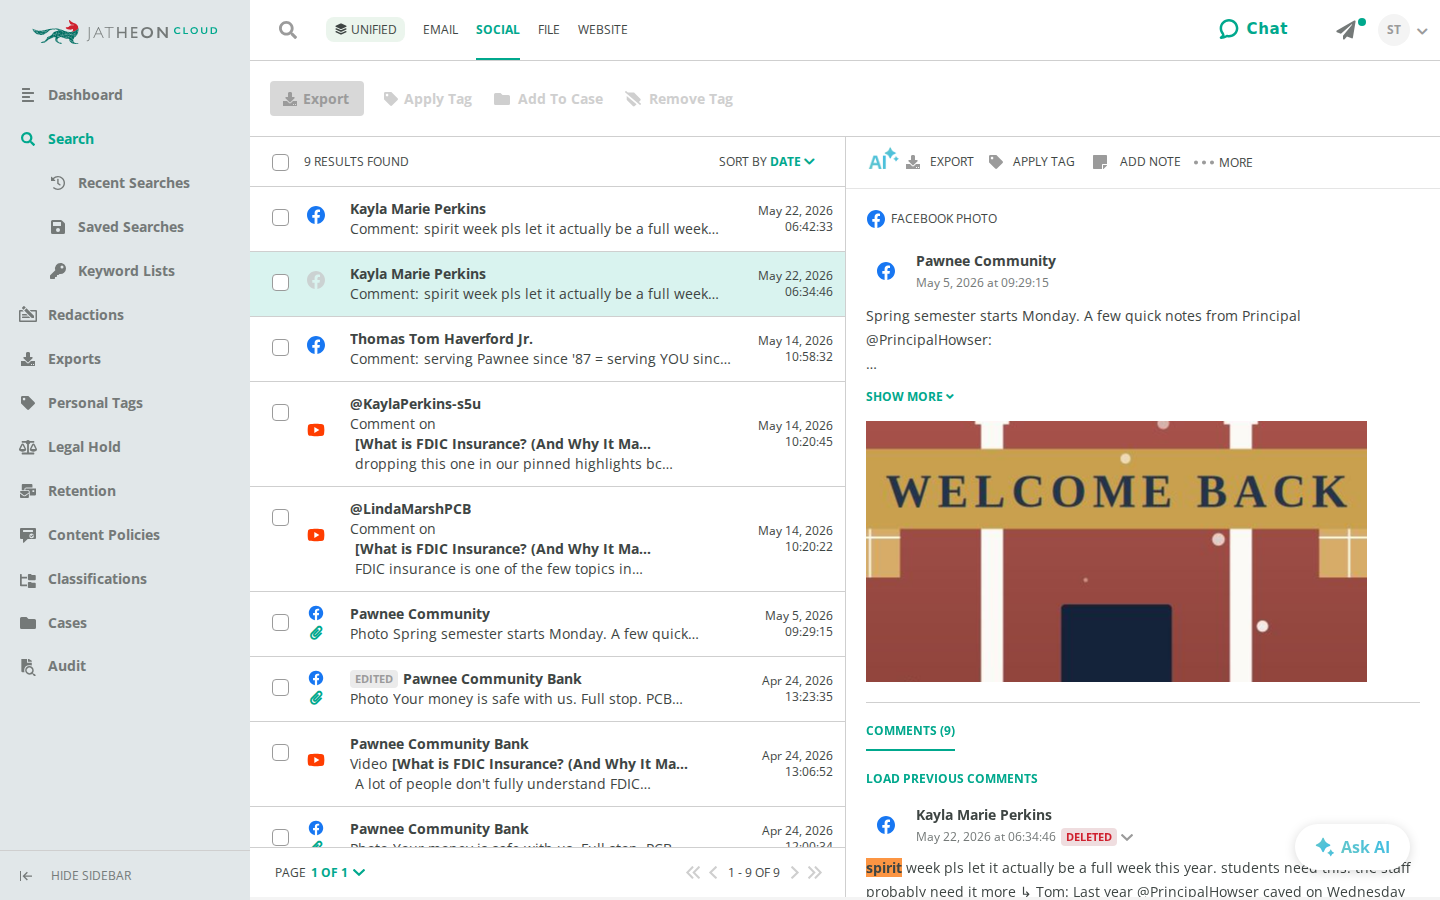
Task: Hide the sidebar
Action: pos(76,876)
